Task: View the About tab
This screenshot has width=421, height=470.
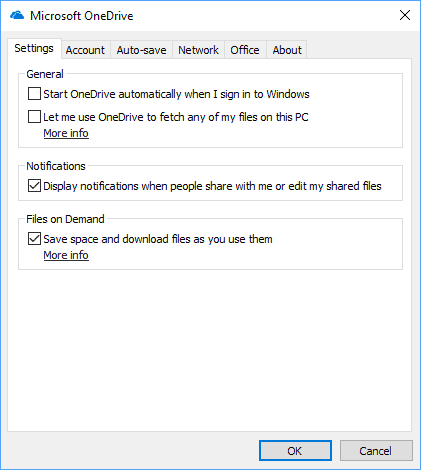Action: tap(287, 50)
